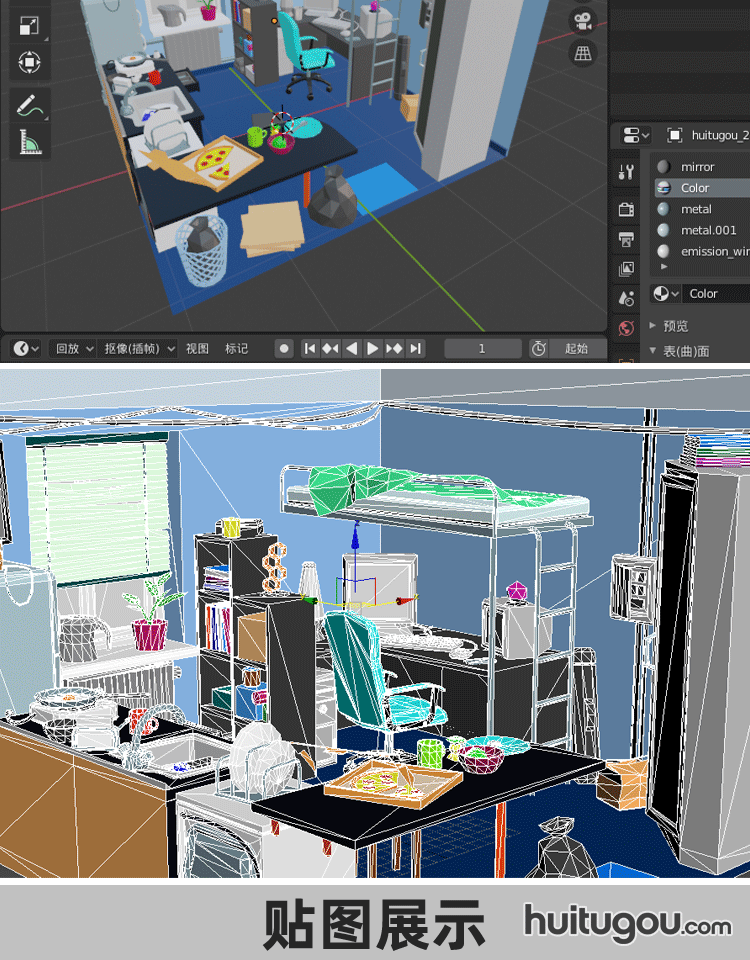Play the animation in reverse
Viewport: 750px width, 960px height.
[351, 348]
